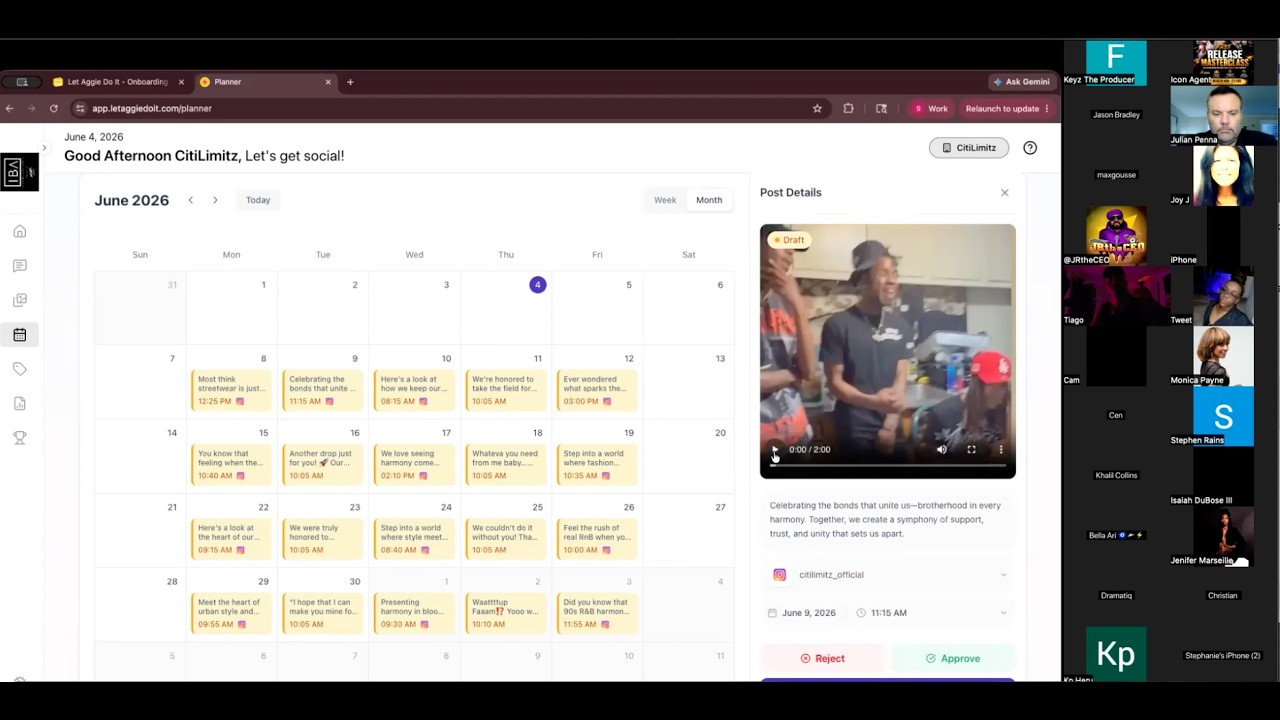Reject the draft post

[823, 659]
